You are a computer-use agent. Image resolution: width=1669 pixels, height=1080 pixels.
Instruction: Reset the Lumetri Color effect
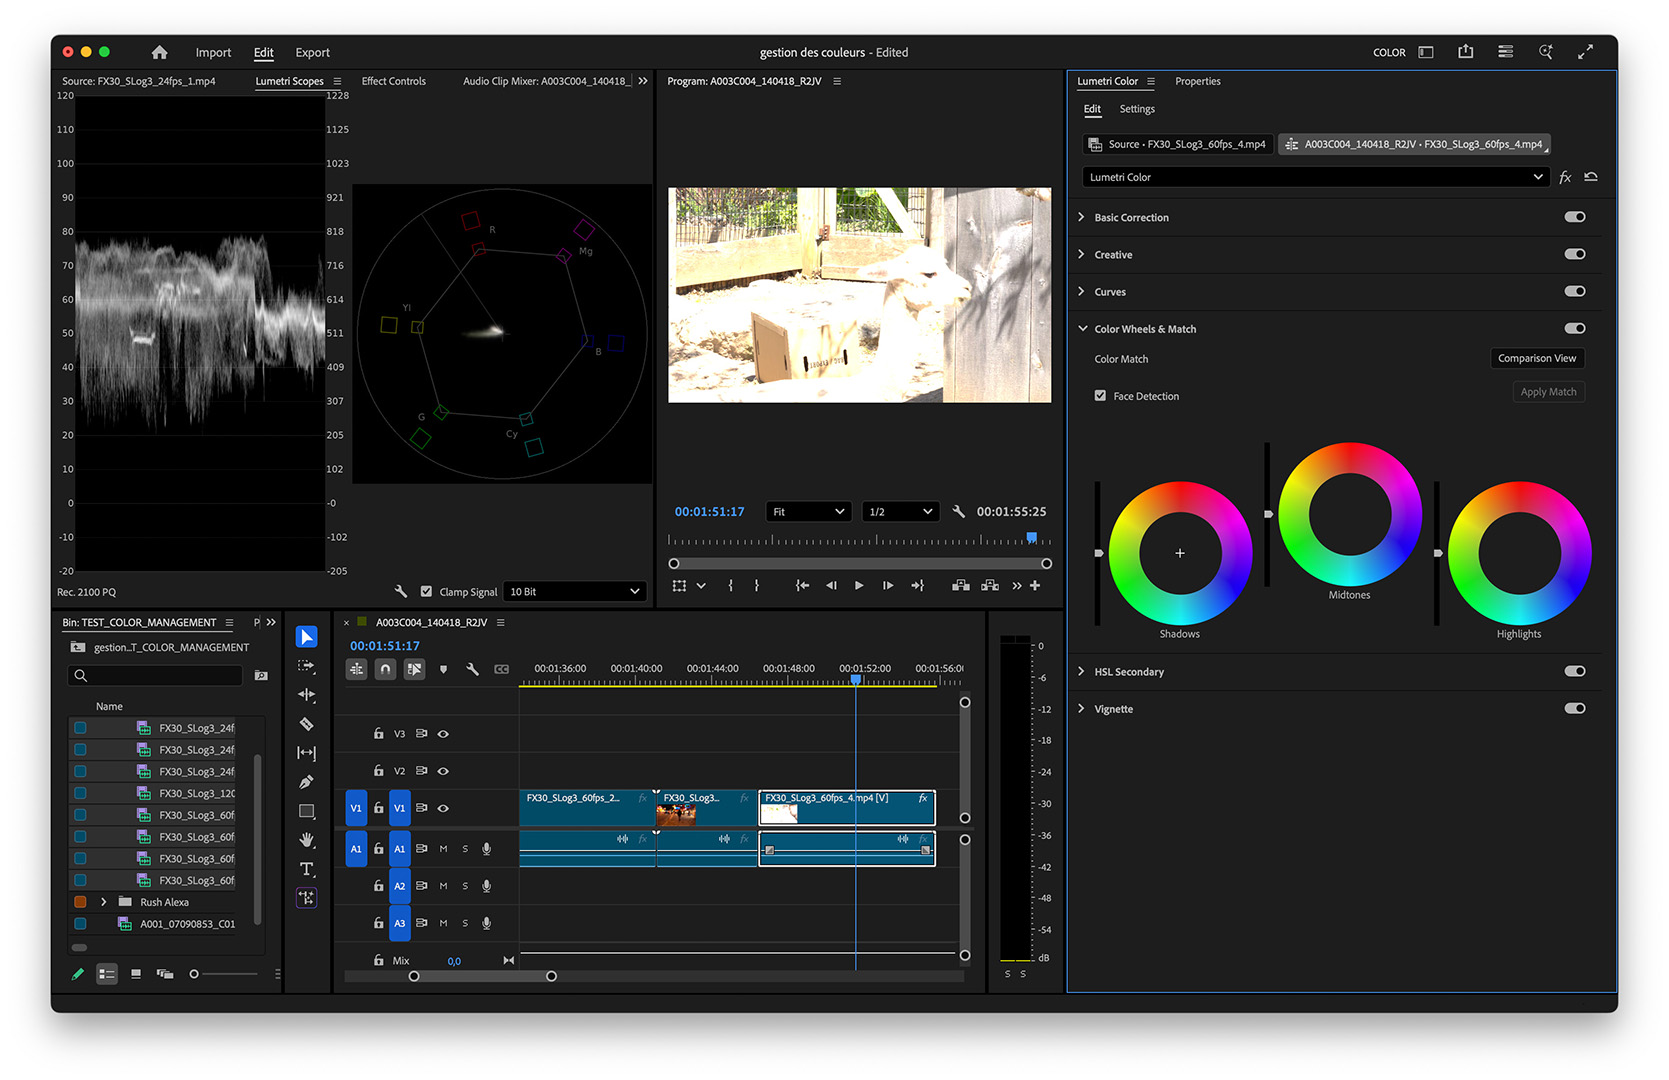pos(1591,177)
